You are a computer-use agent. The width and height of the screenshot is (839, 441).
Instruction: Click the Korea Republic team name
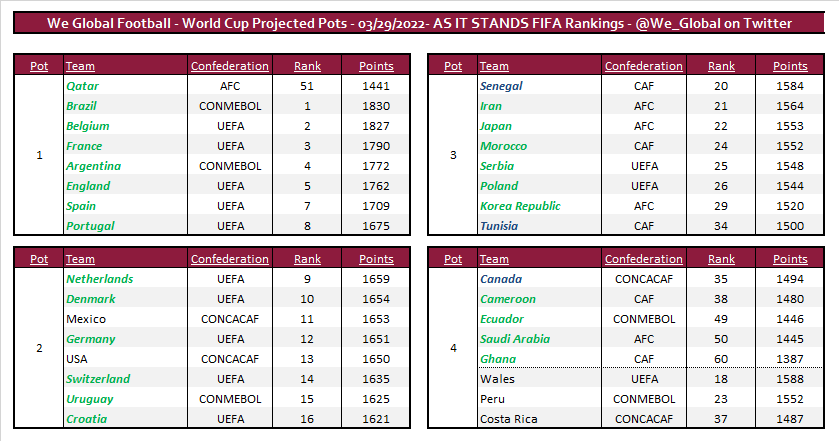(520, 206)
